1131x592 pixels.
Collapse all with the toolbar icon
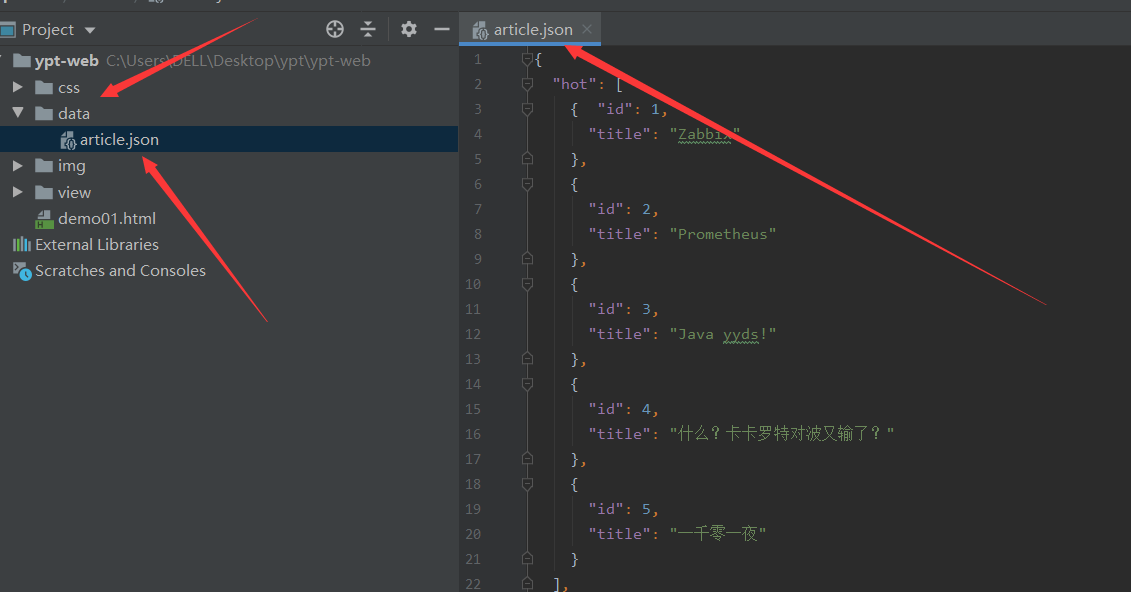pyautogui.click(x=368, y=30)
